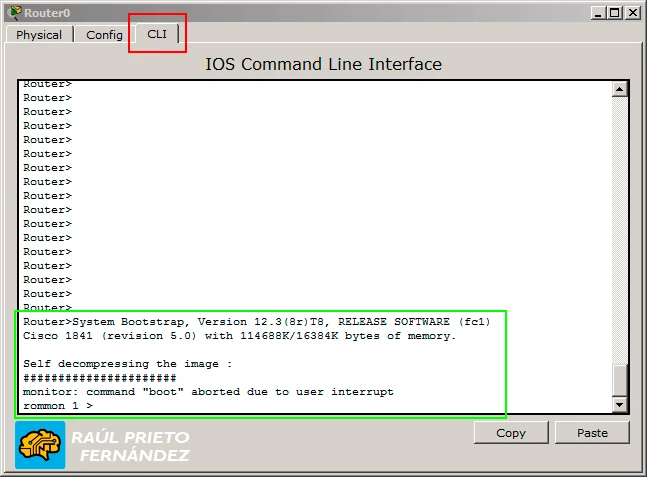Click the row of hash progress marks
Image resolution: width=647 pixels, height=477 pixels.
pos(100,378)
